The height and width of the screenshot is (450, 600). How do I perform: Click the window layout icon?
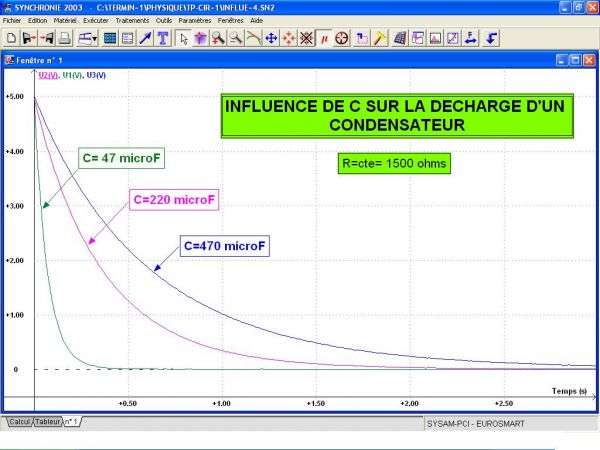click(x=417, y=38)
